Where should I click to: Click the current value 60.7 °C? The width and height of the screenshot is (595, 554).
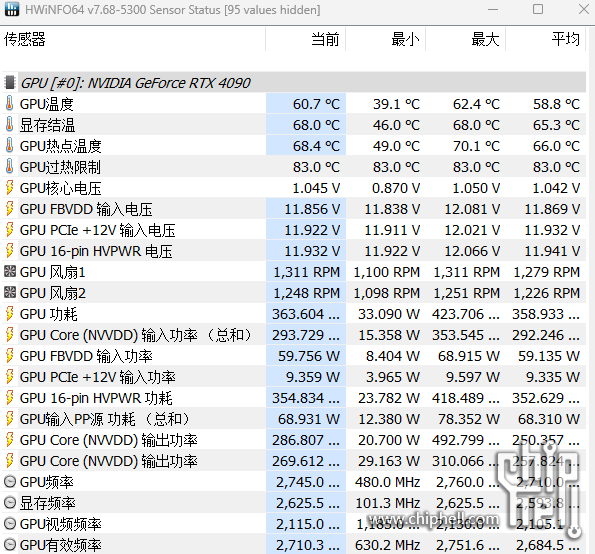(316, 104)
